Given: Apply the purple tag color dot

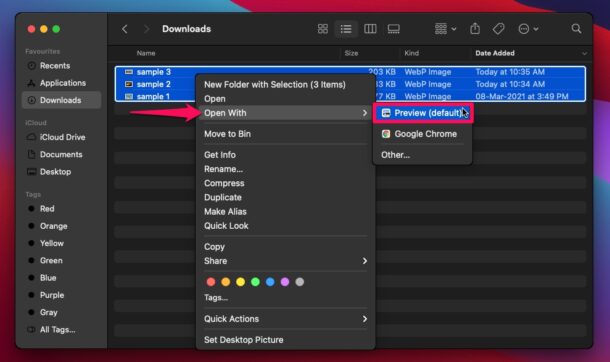Looking at the screenshot, I should pyautogui.click(x=285, y=282).
